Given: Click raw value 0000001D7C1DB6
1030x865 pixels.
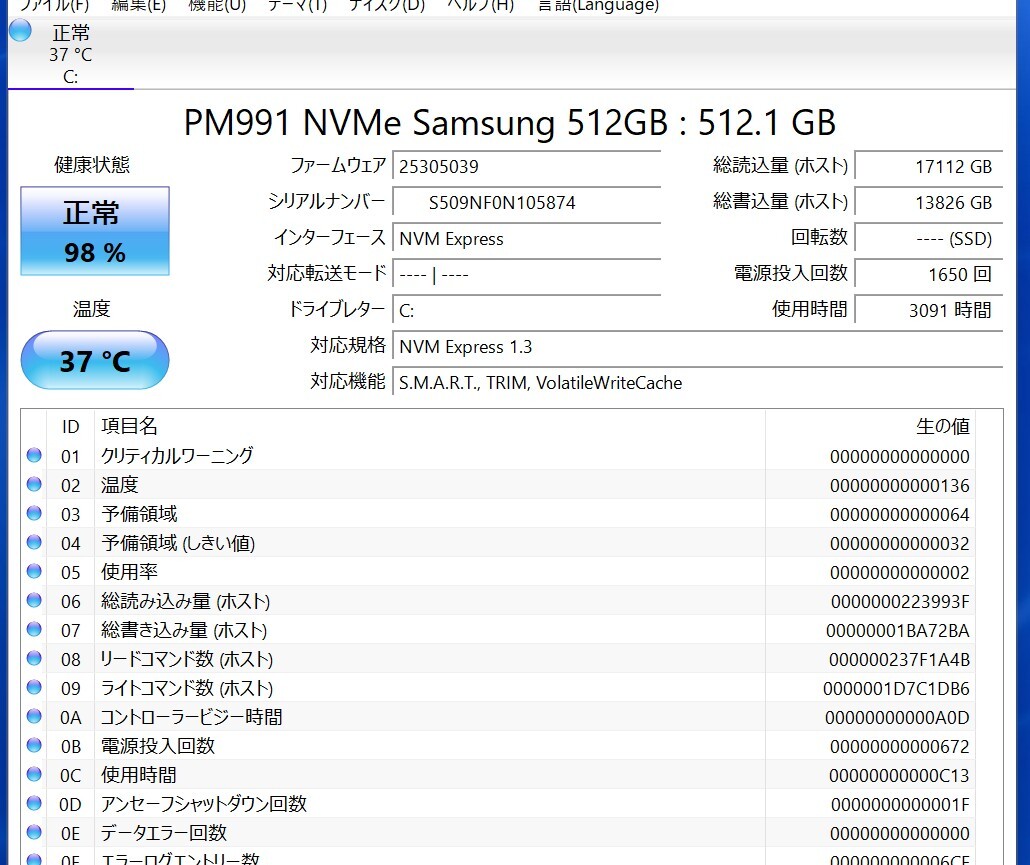Looking at the screenshot, I should (896, 688).
